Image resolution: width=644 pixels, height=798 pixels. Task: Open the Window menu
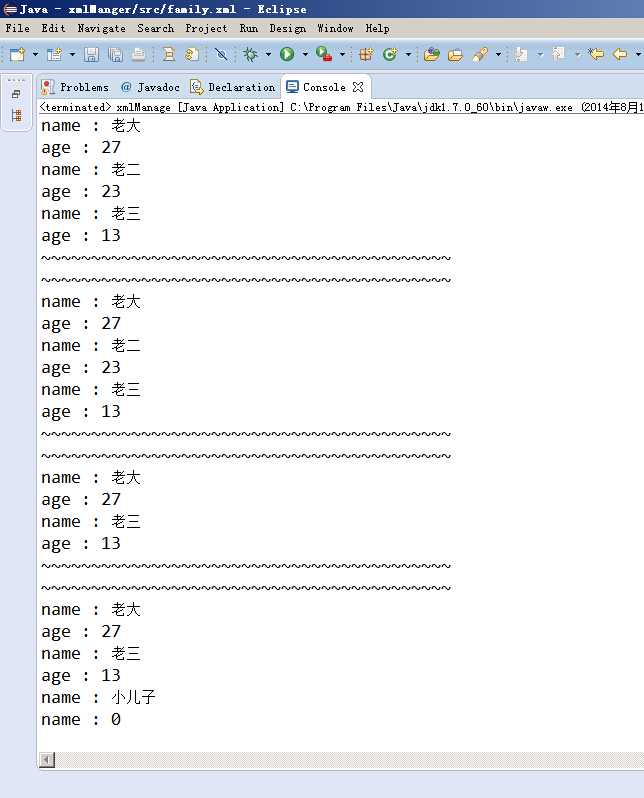pos(335,28)
